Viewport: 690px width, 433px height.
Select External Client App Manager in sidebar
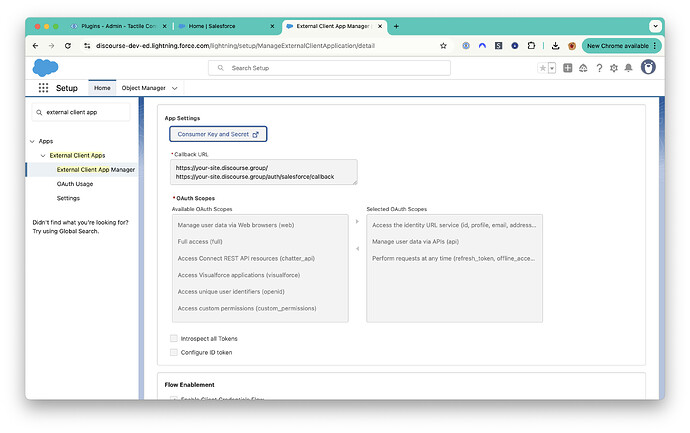[x=95, y=169]
